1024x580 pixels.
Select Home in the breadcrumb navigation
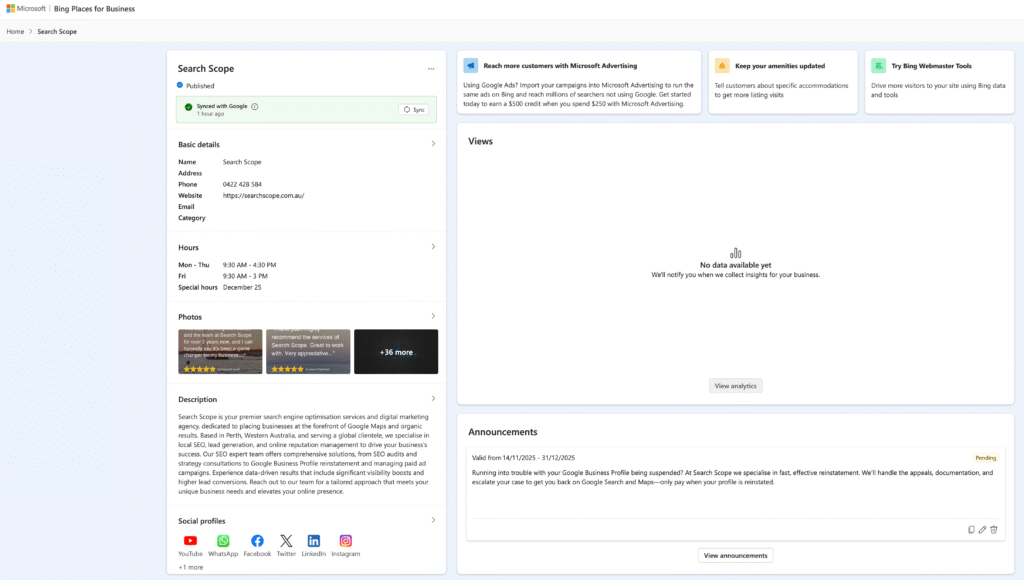[x=15, y=31]
